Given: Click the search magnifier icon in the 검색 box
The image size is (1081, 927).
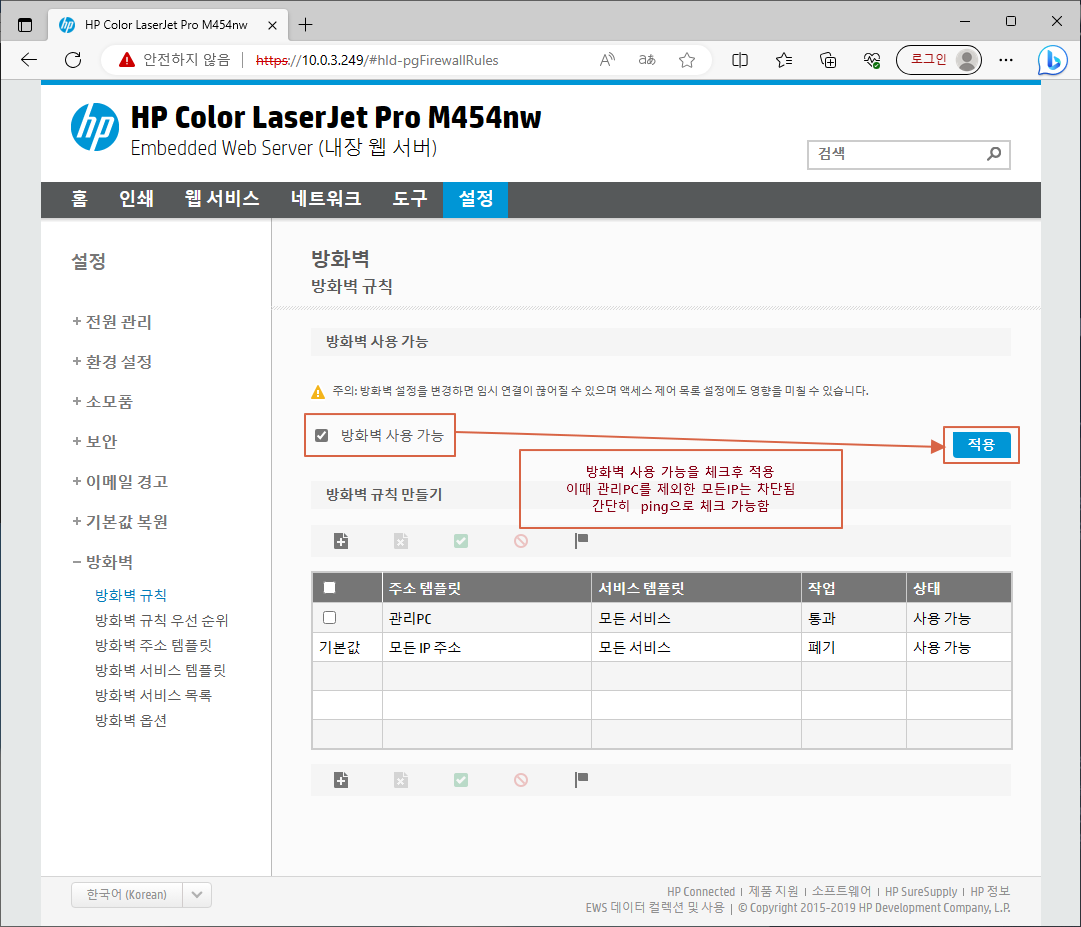Looking at the screenshot, I should [x=993, y=154].
